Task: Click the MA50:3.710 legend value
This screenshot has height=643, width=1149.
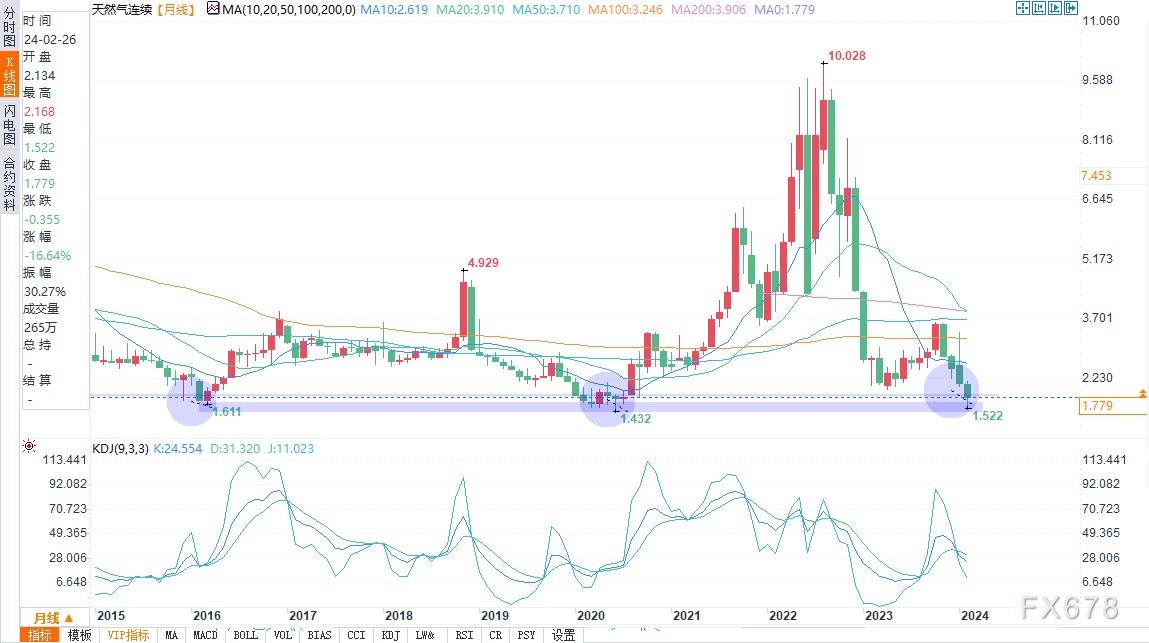Action: tap(546, 10)
